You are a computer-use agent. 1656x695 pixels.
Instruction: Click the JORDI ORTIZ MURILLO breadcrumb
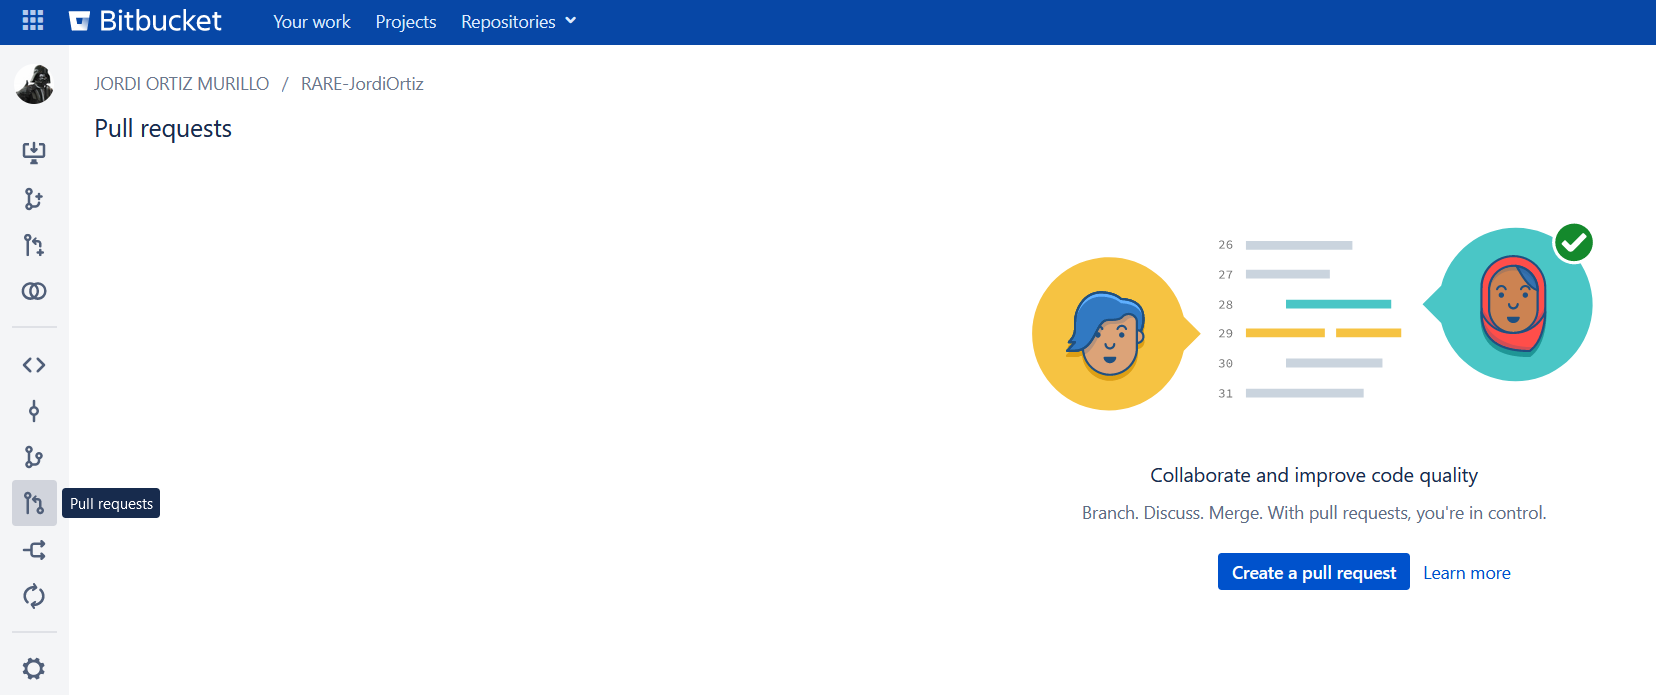(x=181, y=84)
